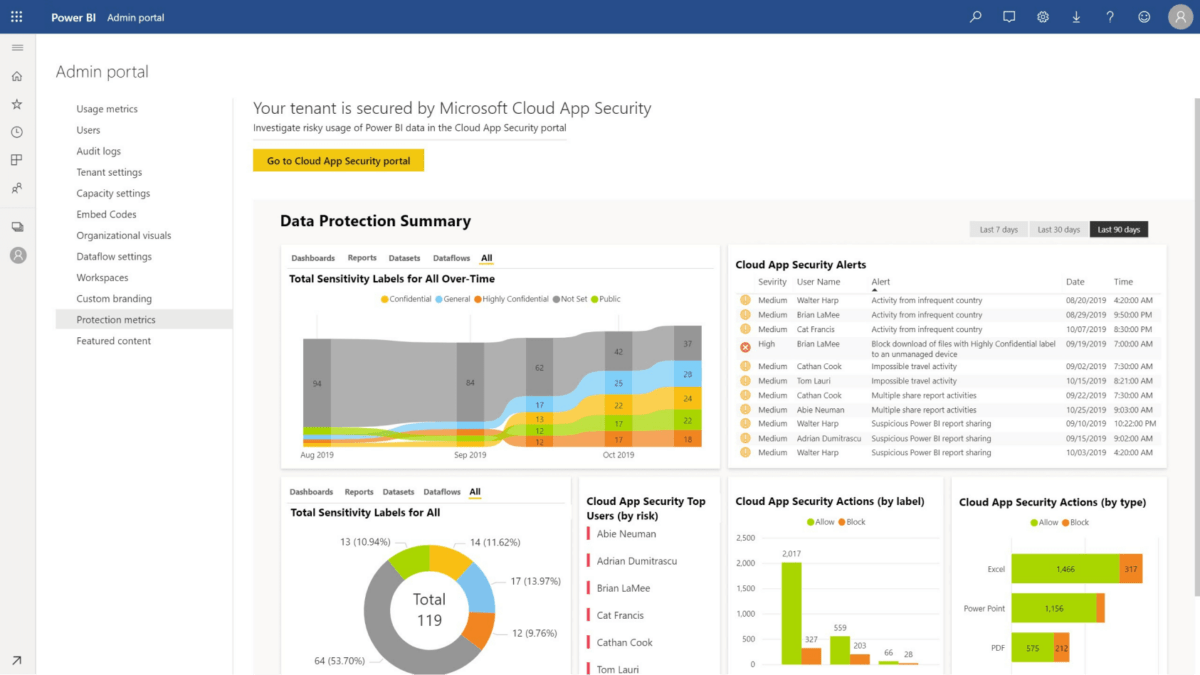This screenshot has height=675, width=1200.
Task: Open Favorites star in left rail
Action: point(17,104)
